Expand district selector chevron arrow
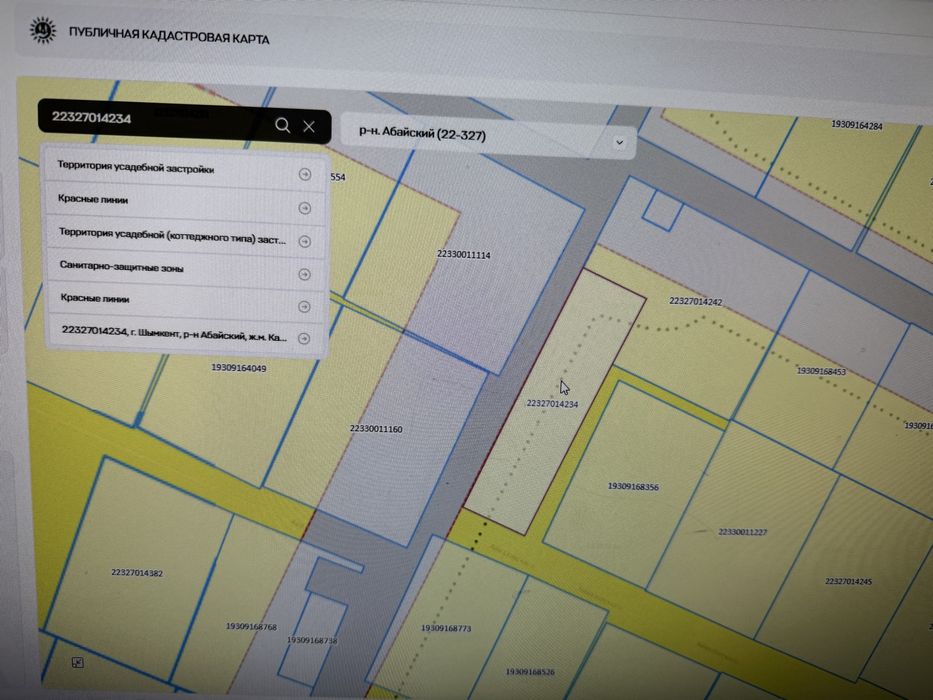The height and width of the screenshot is (700, 933). [619, 142]
